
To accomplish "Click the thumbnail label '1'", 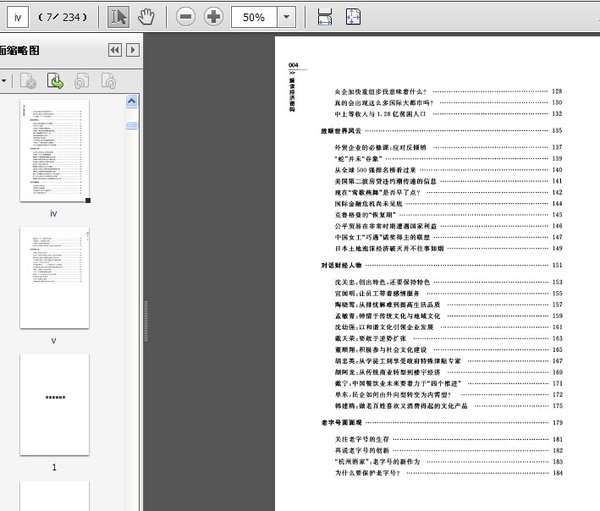I will tap(54, 467).
